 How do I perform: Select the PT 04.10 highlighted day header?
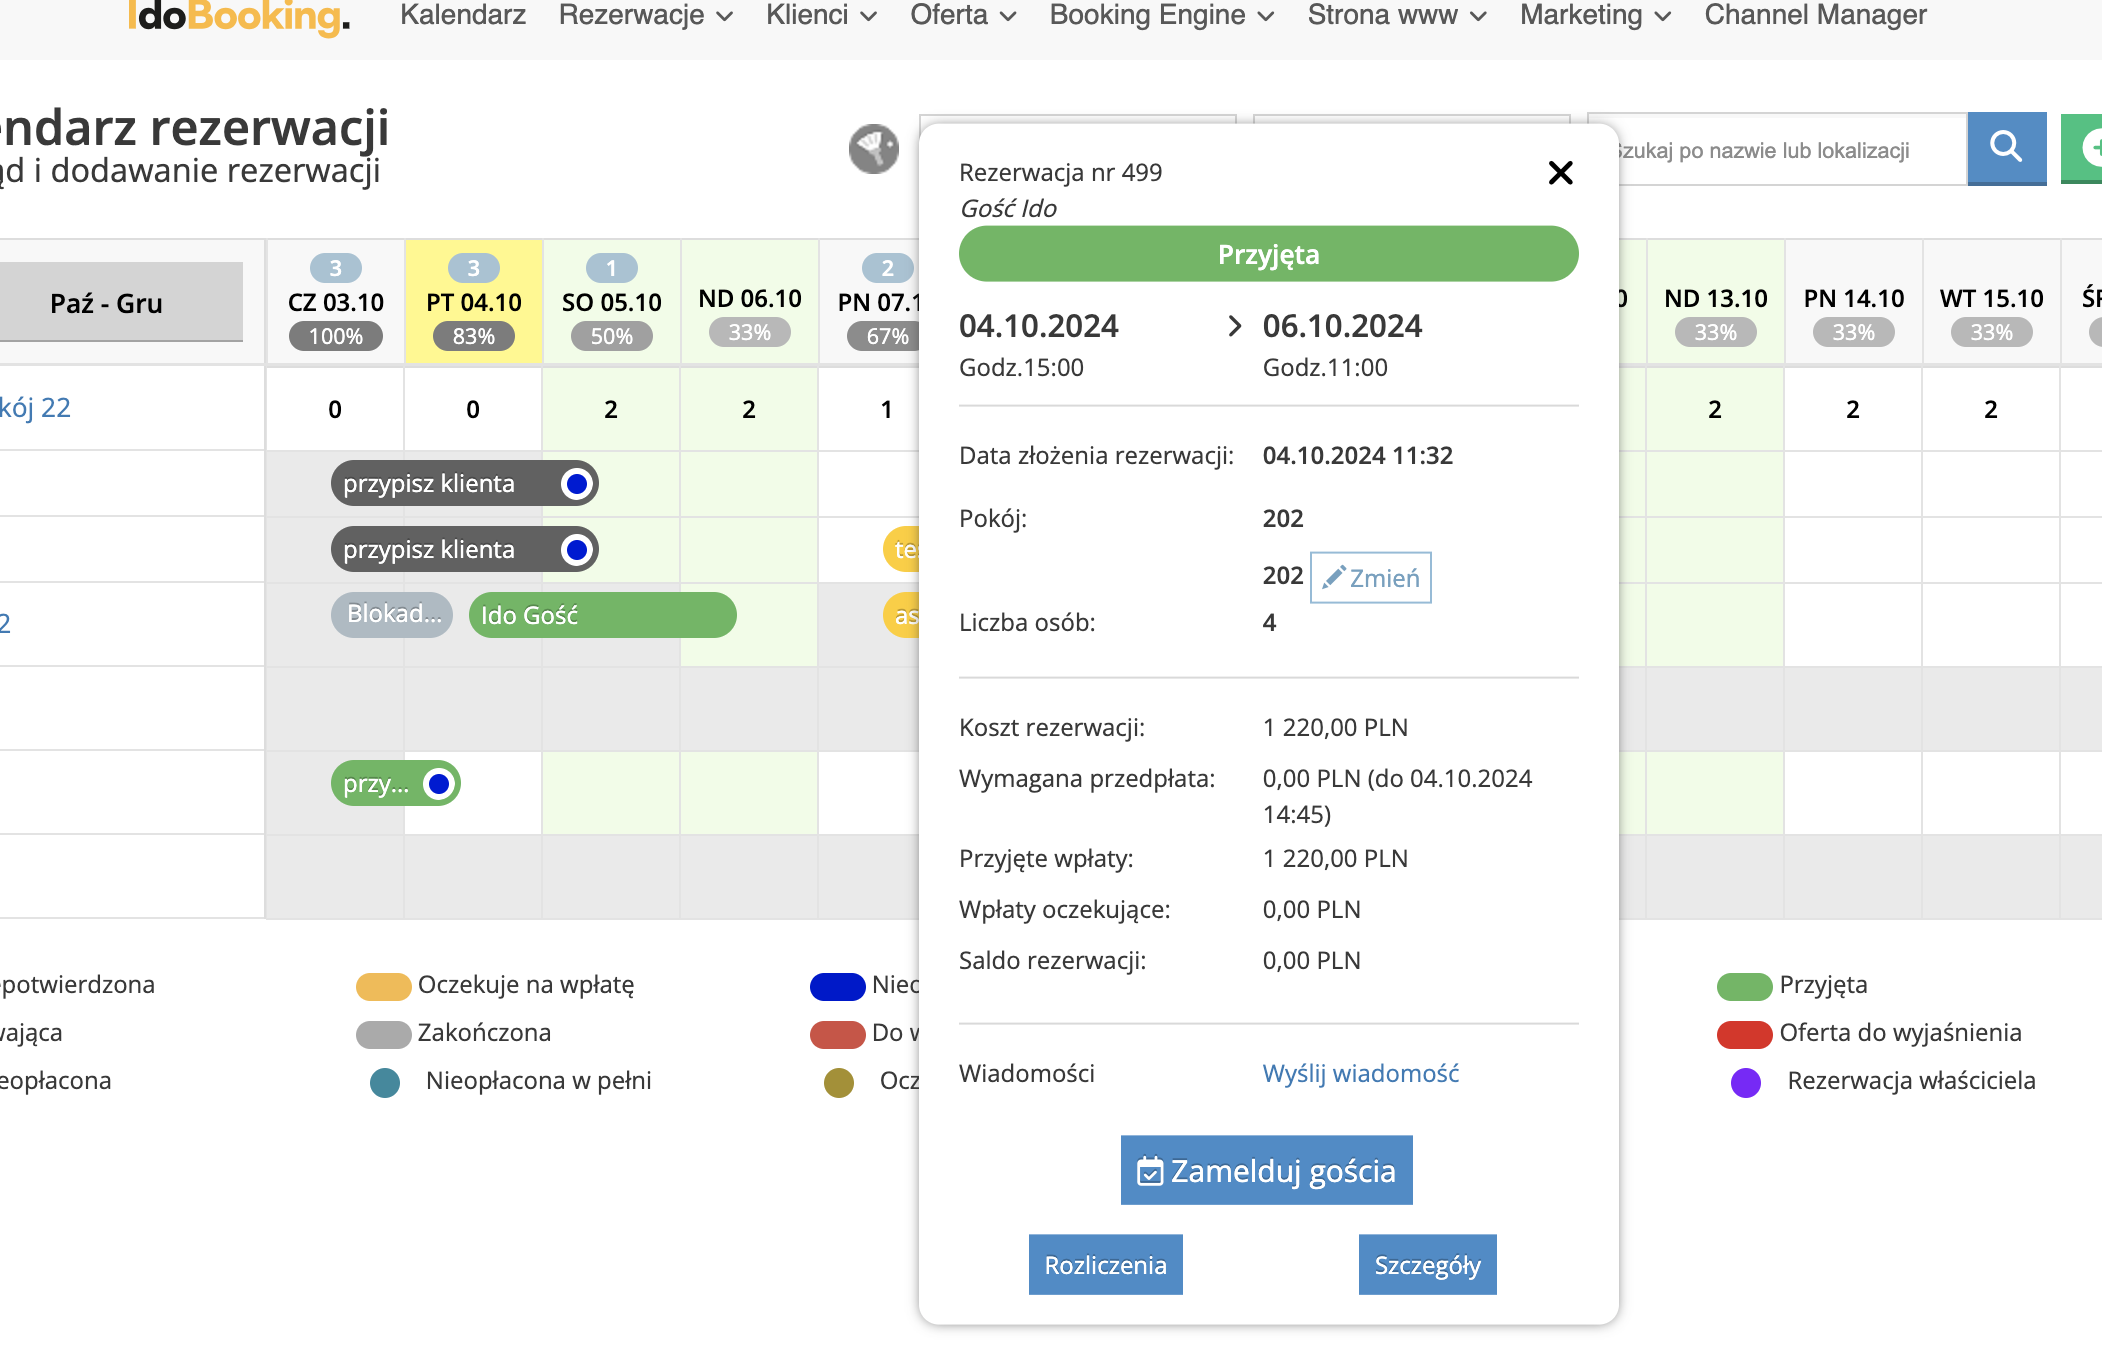(474, 302)
